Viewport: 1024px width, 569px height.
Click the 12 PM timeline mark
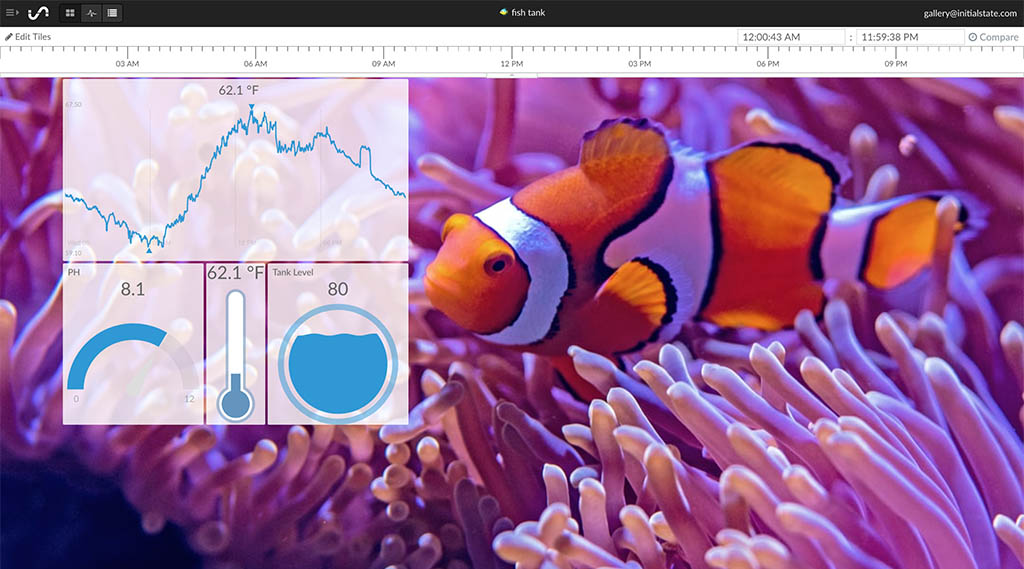point(511,63)
